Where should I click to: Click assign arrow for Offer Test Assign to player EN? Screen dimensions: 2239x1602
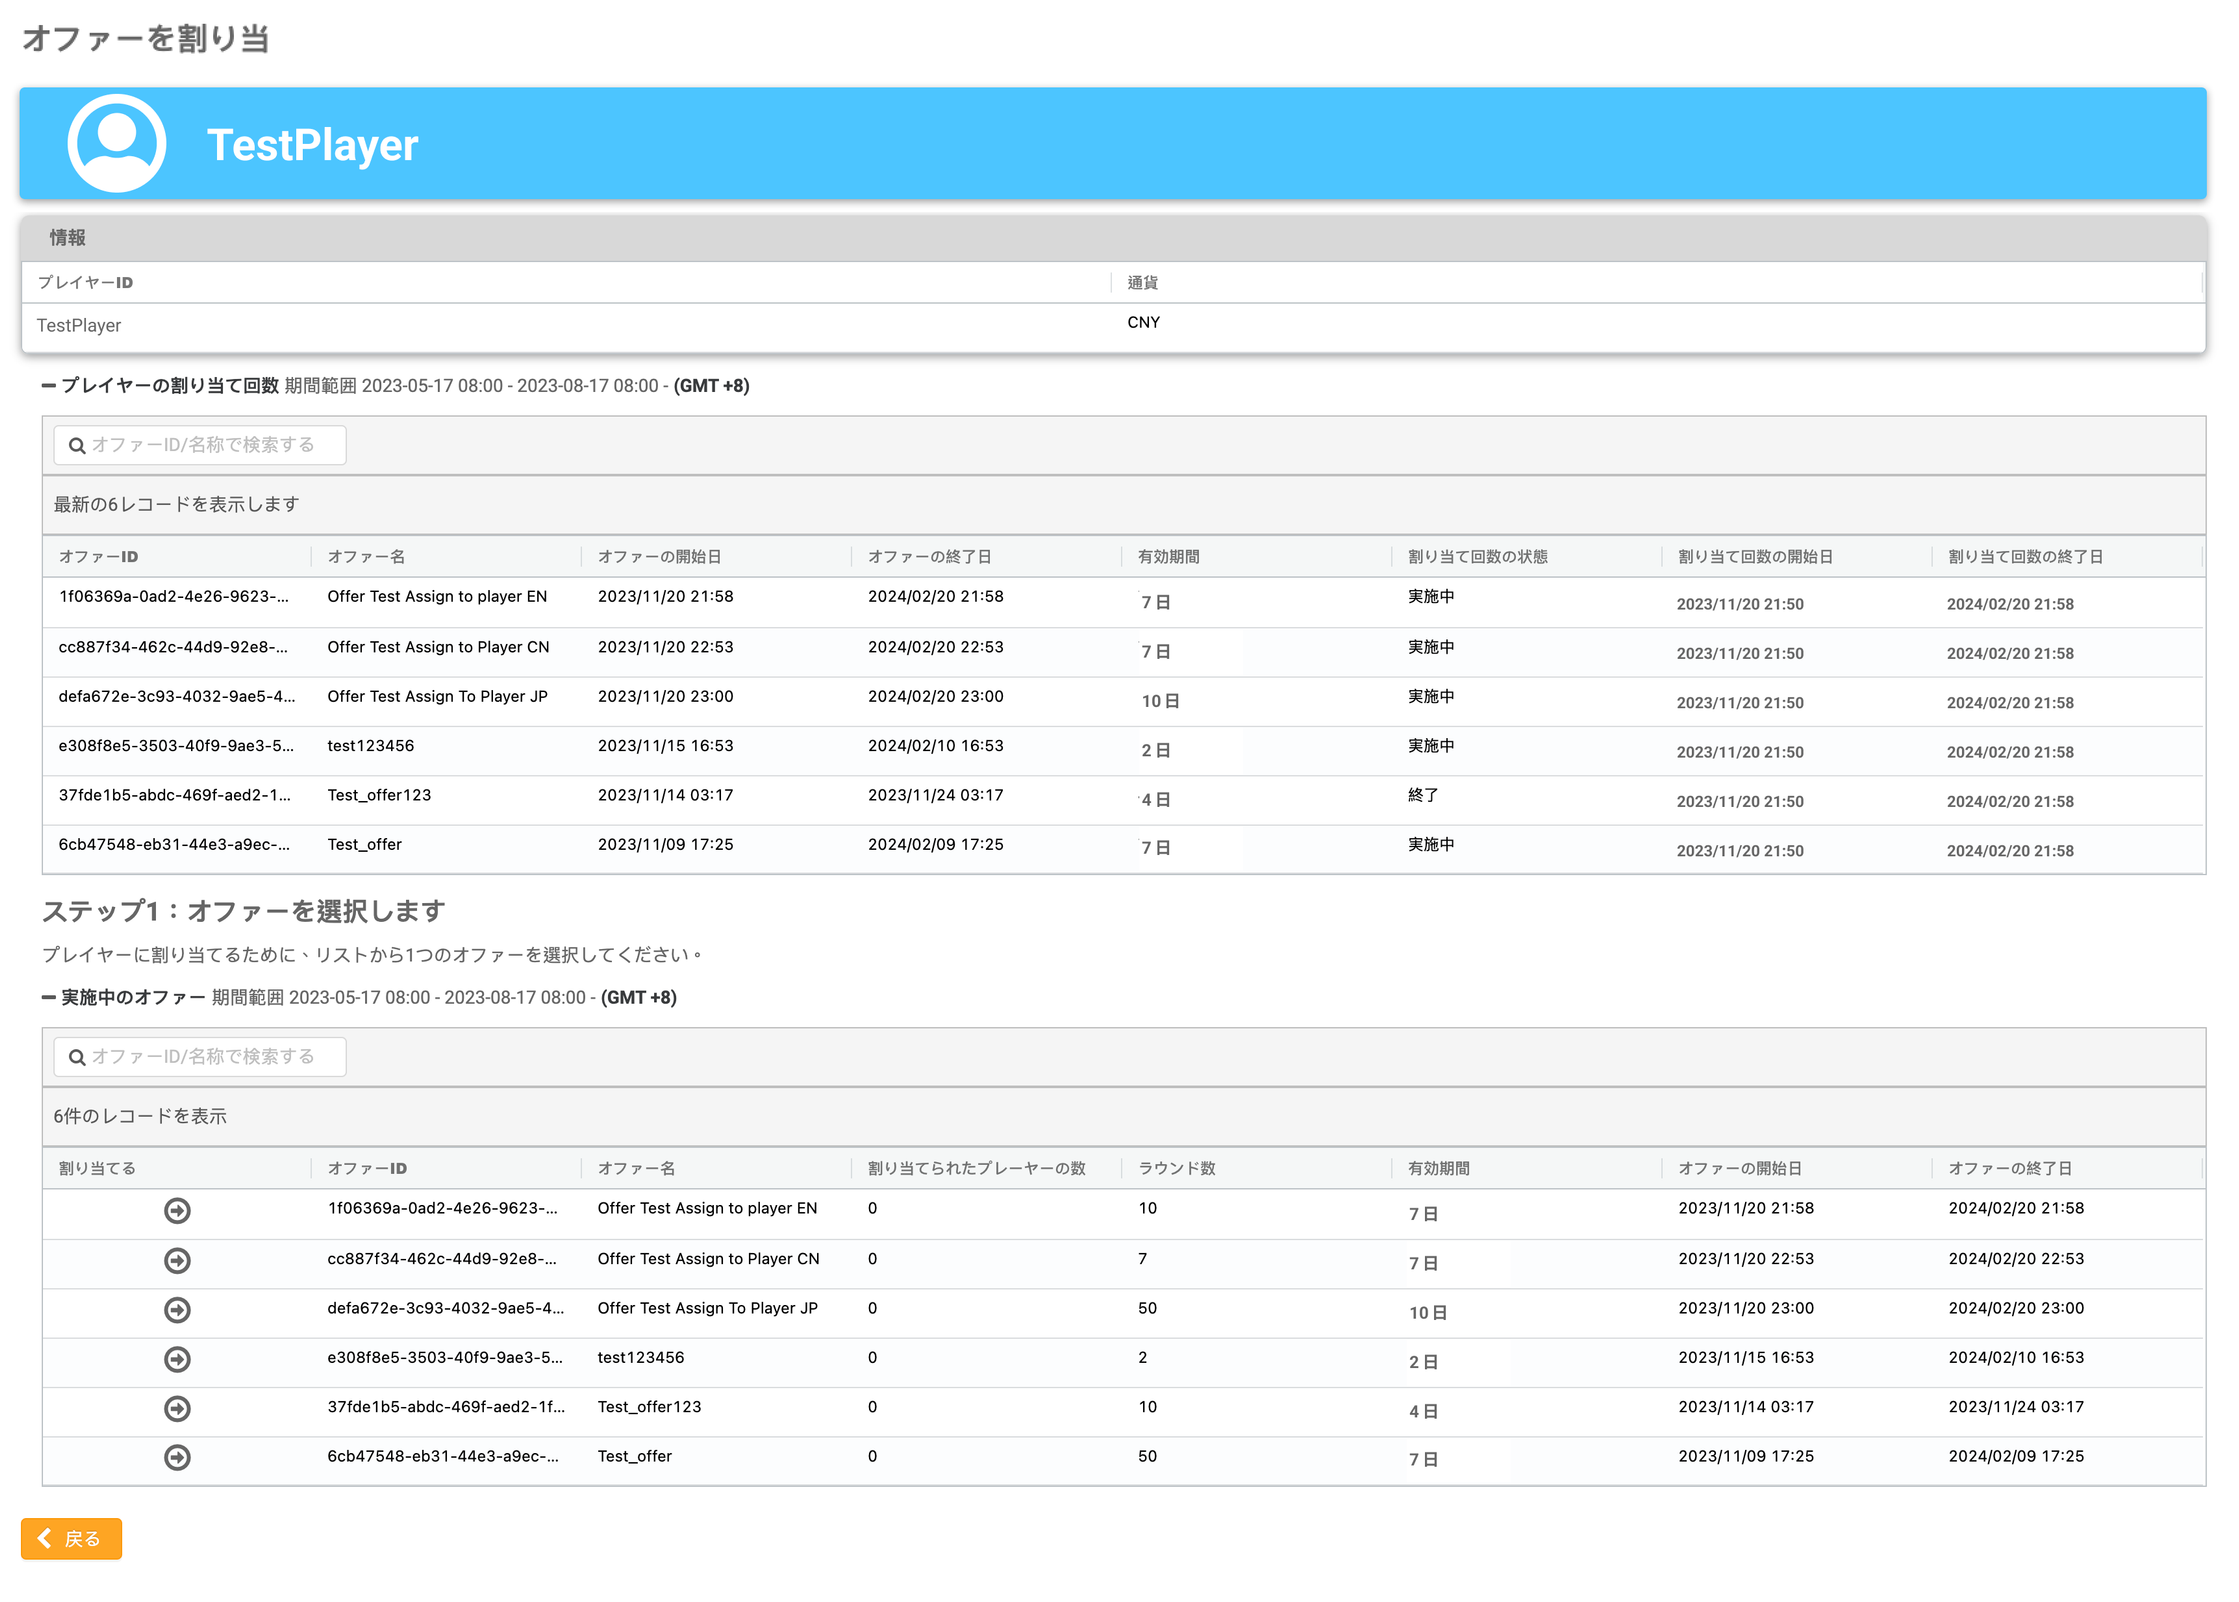(x=177, y=1210)
